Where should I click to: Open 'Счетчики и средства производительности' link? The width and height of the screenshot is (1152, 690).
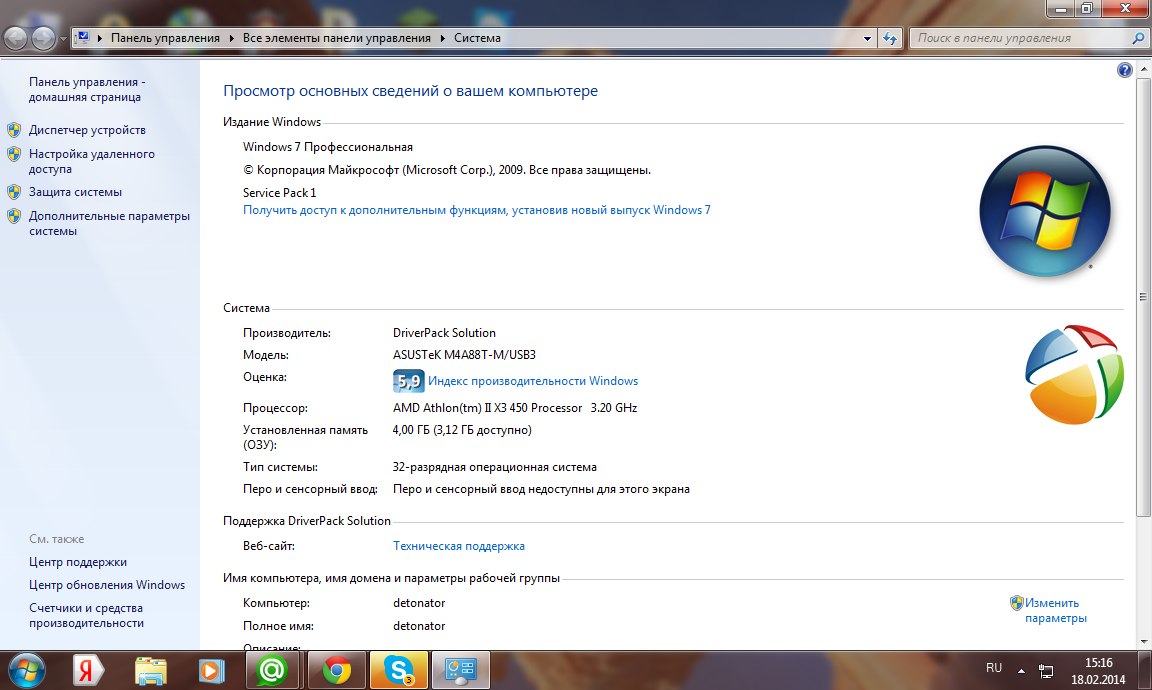click(x=87, y=616)
